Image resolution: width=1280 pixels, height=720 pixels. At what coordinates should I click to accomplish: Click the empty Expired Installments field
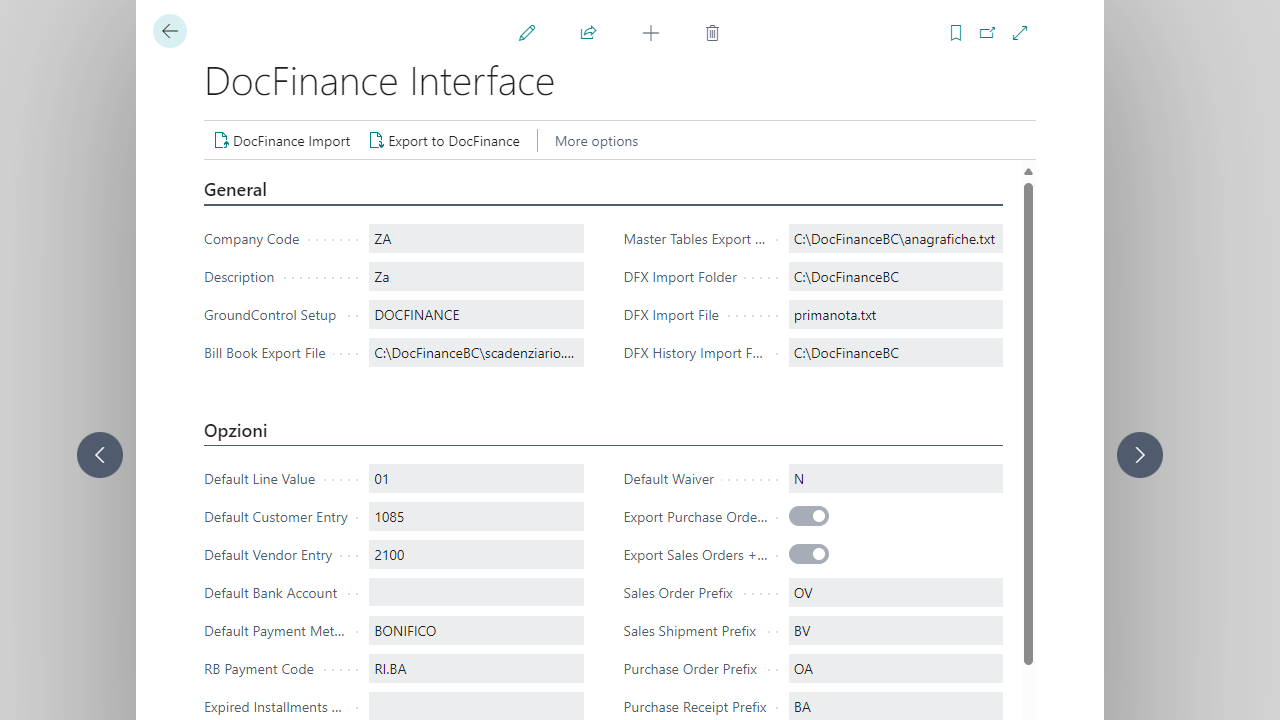(476, 706)
